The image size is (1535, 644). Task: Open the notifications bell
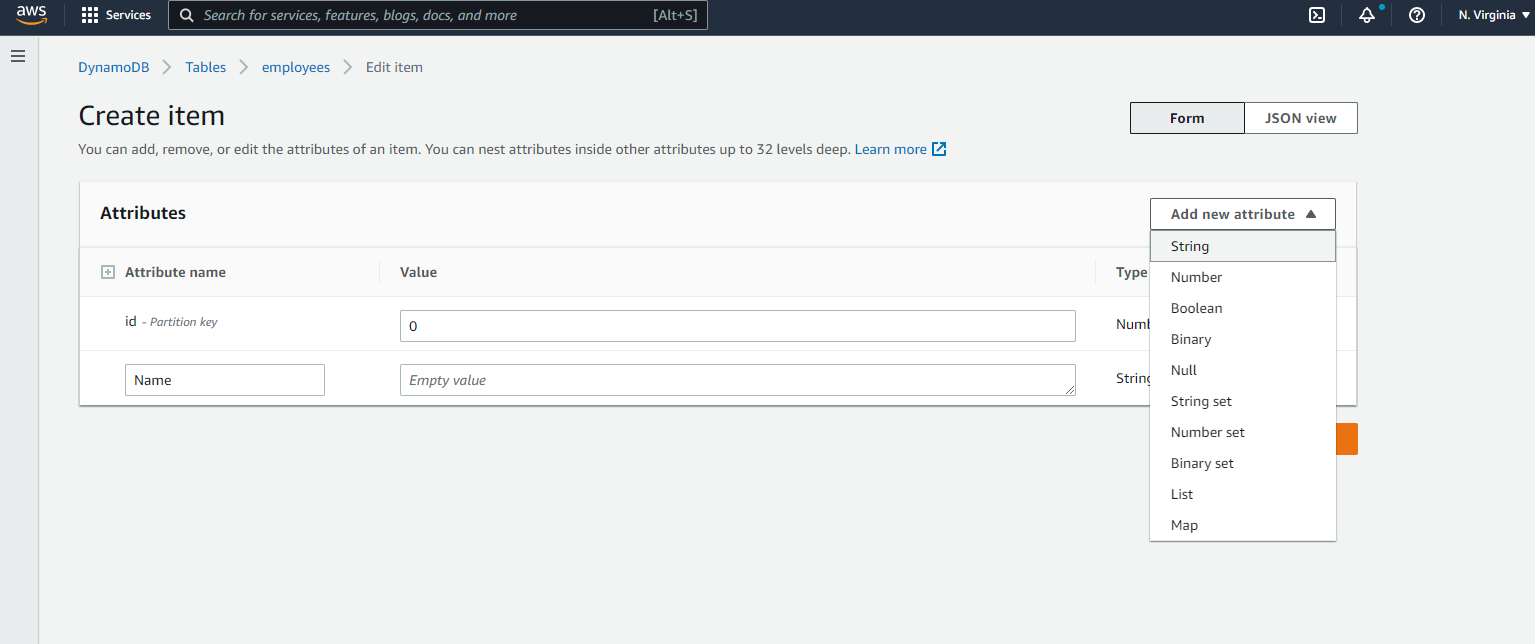pos(1367,15)
